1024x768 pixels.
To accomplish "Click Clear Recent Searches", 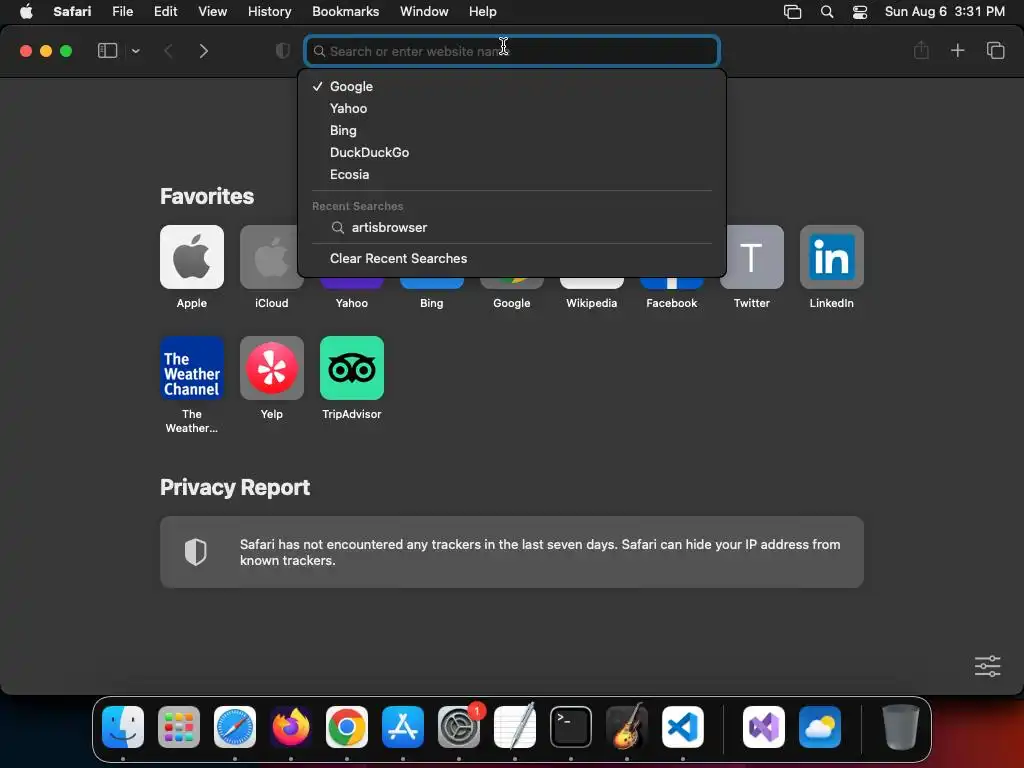I will coord(512,259).
